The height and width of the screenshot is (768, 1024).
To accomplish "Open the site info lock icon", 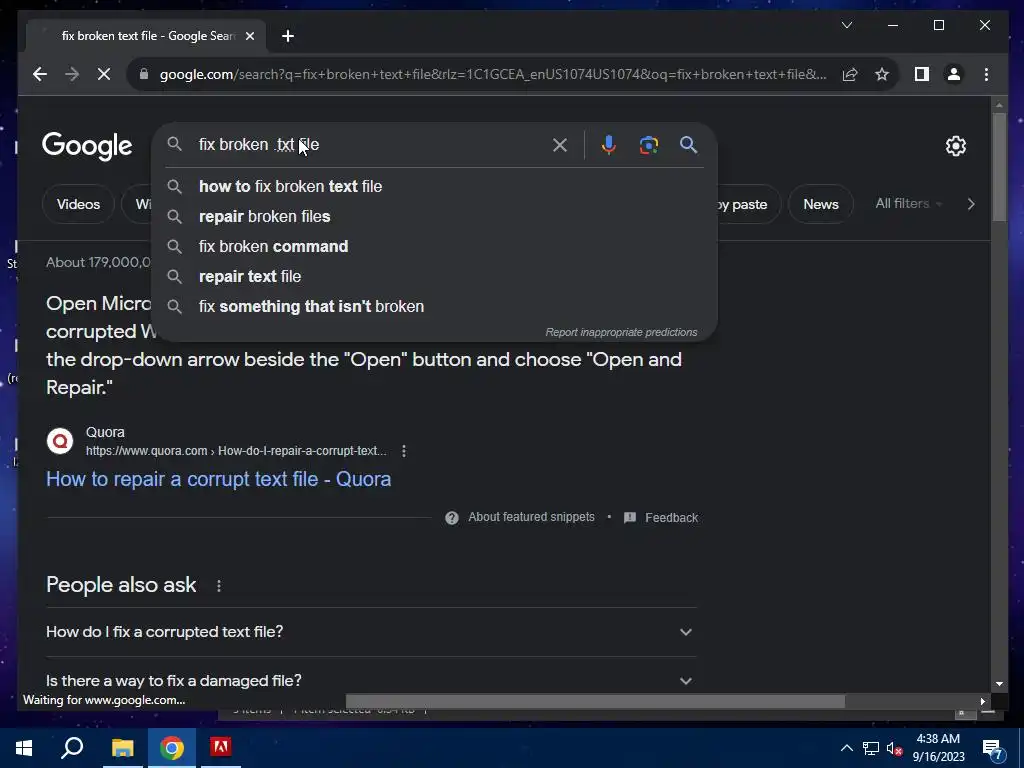I will coord(144,74).
